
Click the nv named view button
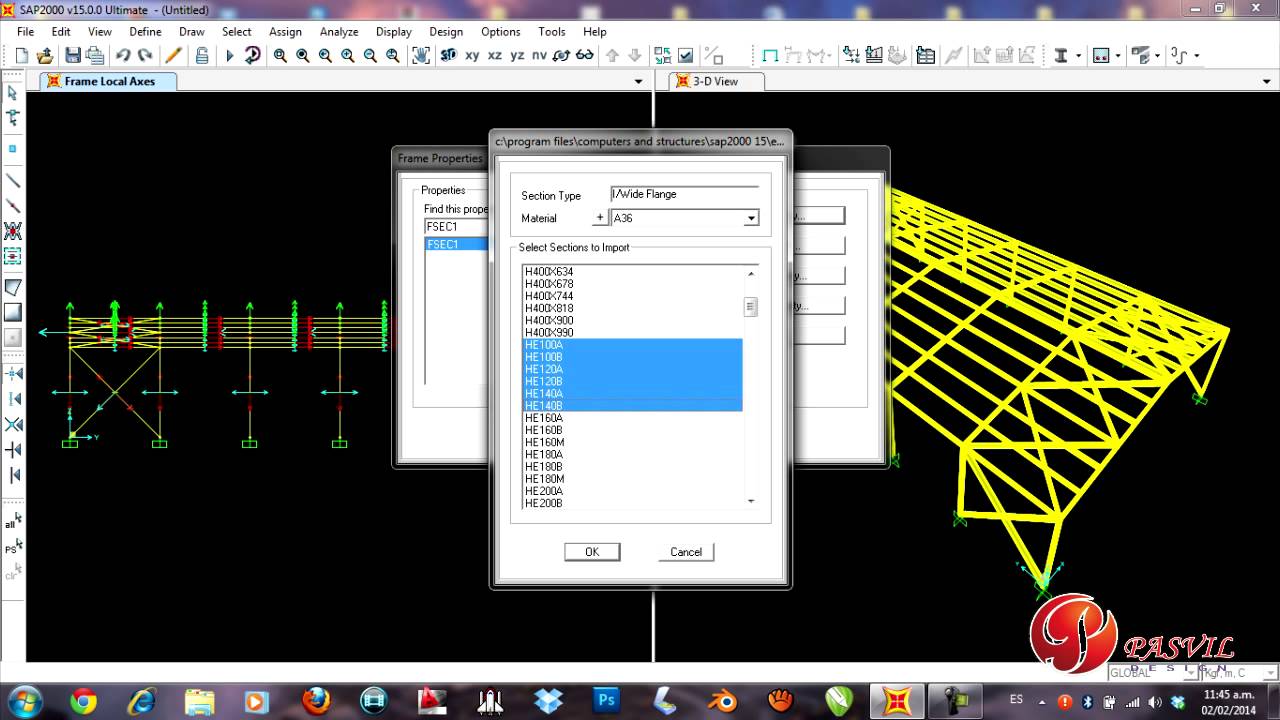click(540, 56)
